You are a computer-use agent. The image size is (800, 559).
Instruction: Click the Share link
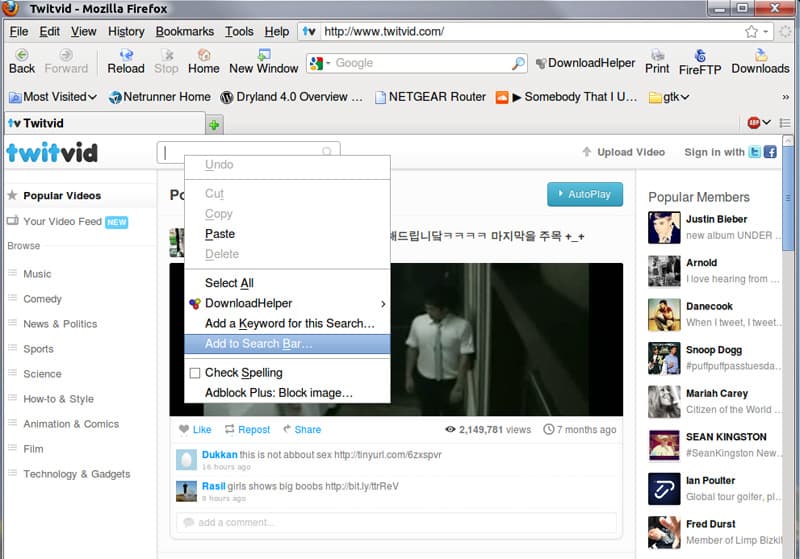(308, 429)
